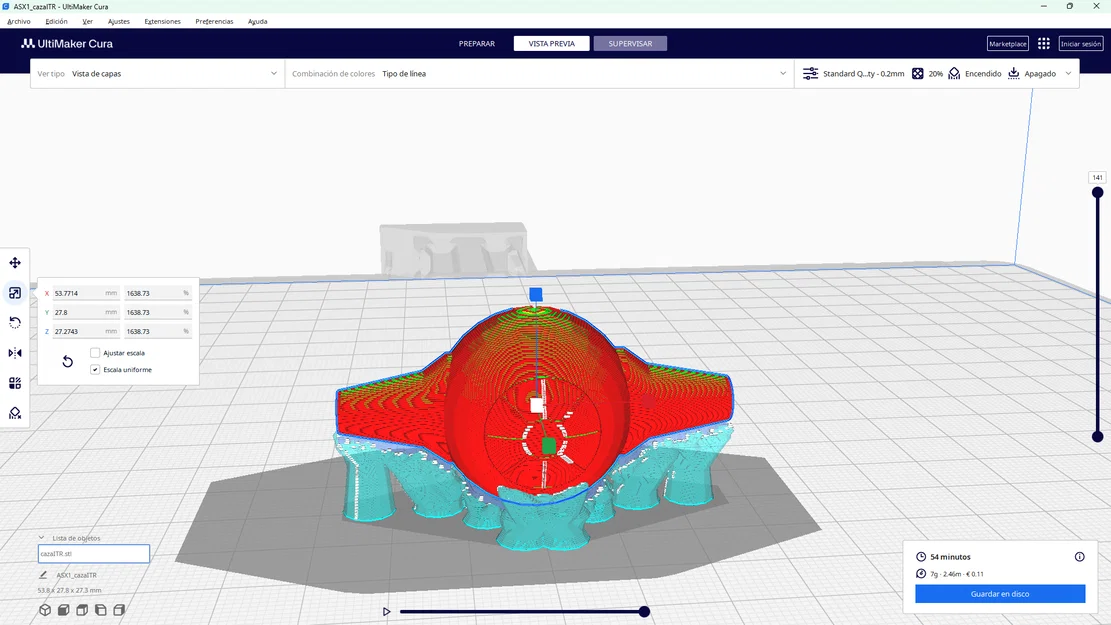Open print time info icon
Image resolution: width=1111 pixels, height=625 pixels.
[1079, 557]
